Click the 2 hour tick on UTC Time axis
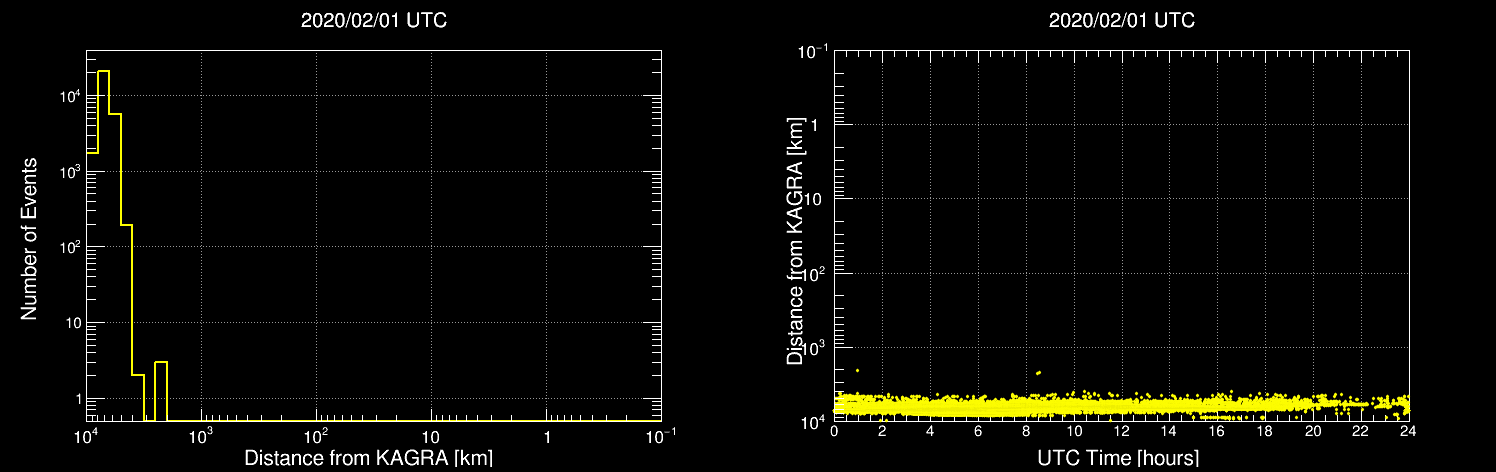 click(x=882, y=432)
